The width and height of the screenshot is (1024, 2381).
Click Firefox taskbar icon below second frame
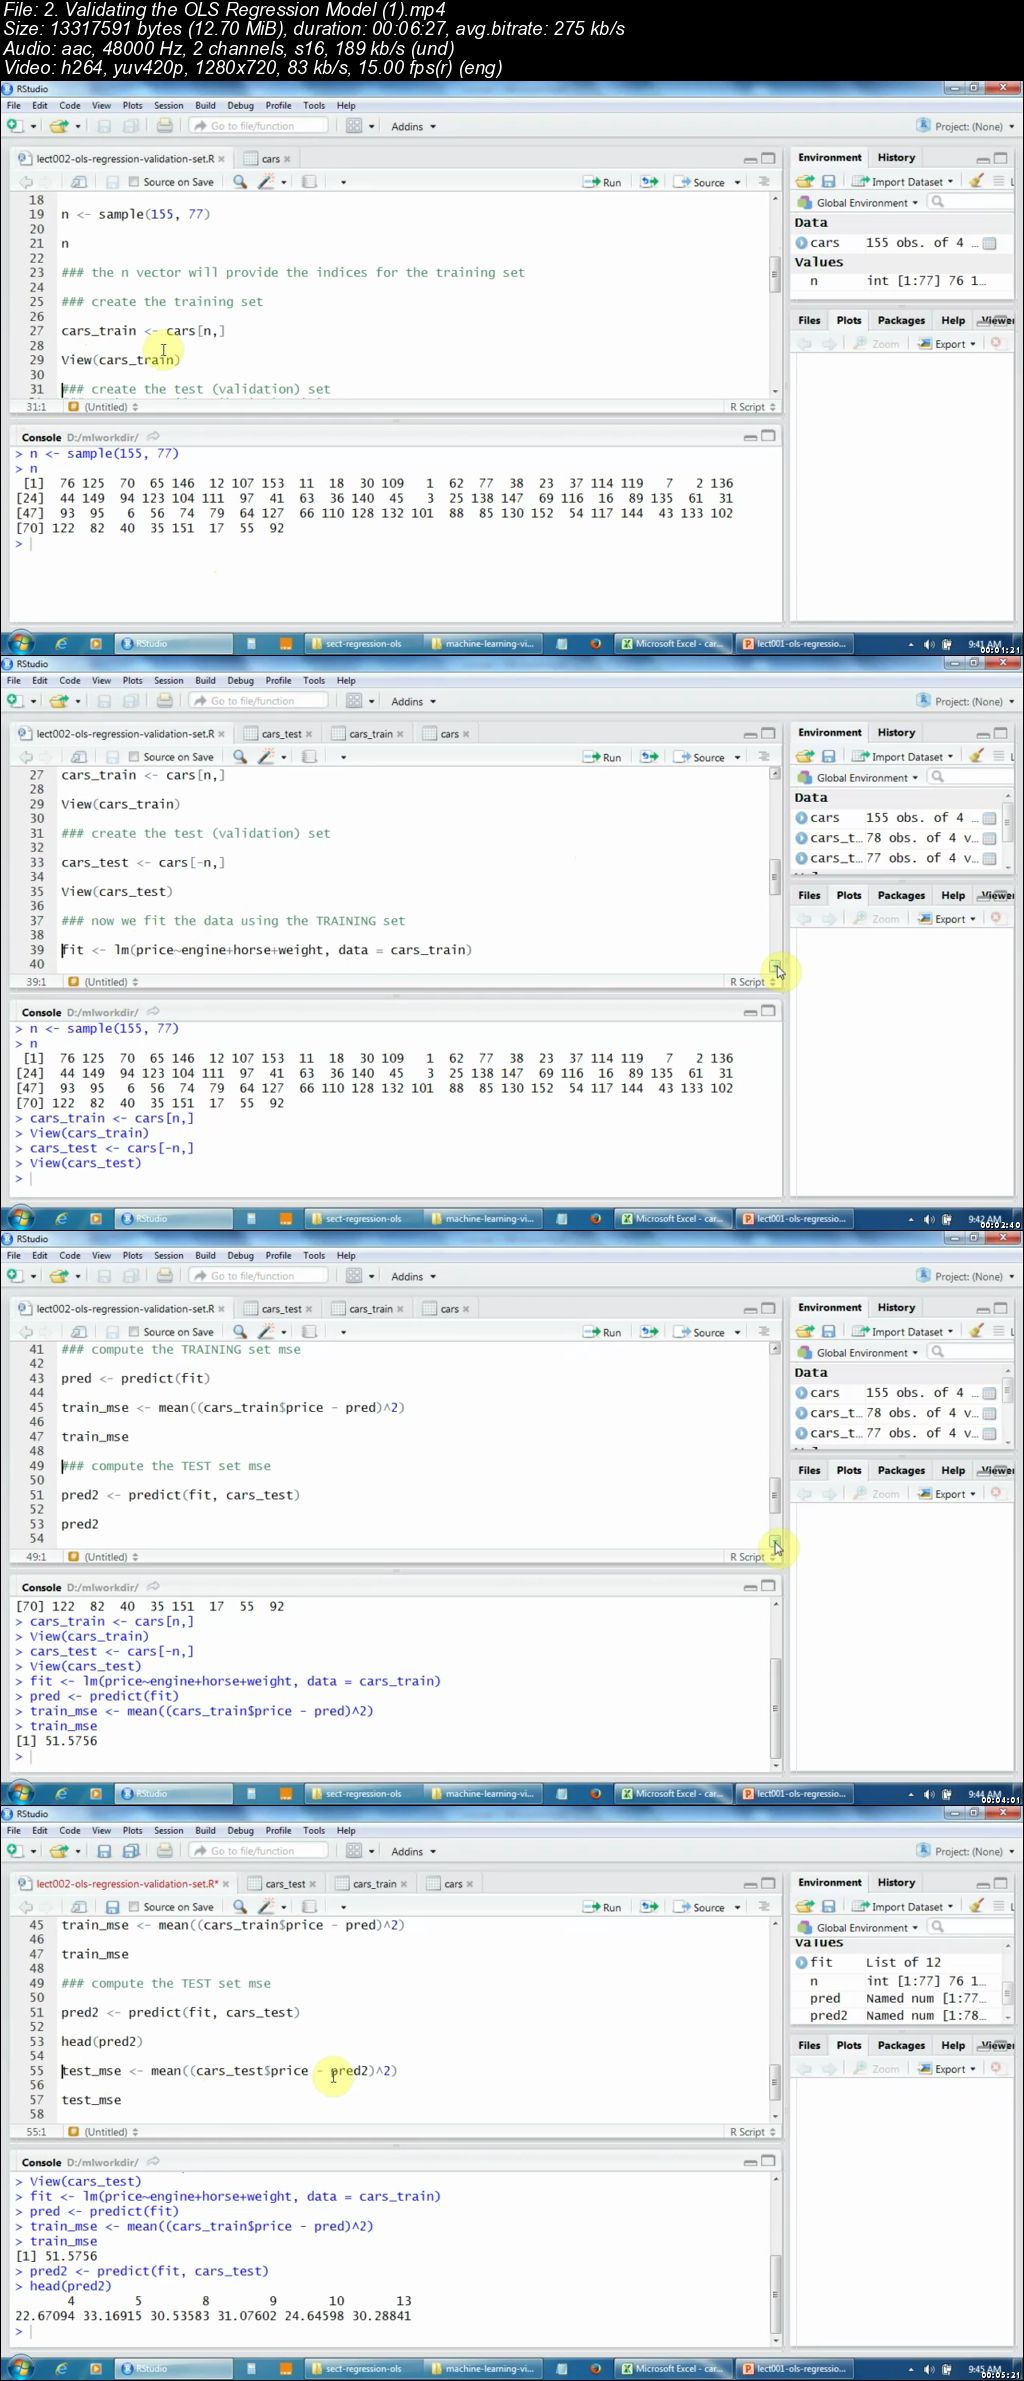point(595,1219)
